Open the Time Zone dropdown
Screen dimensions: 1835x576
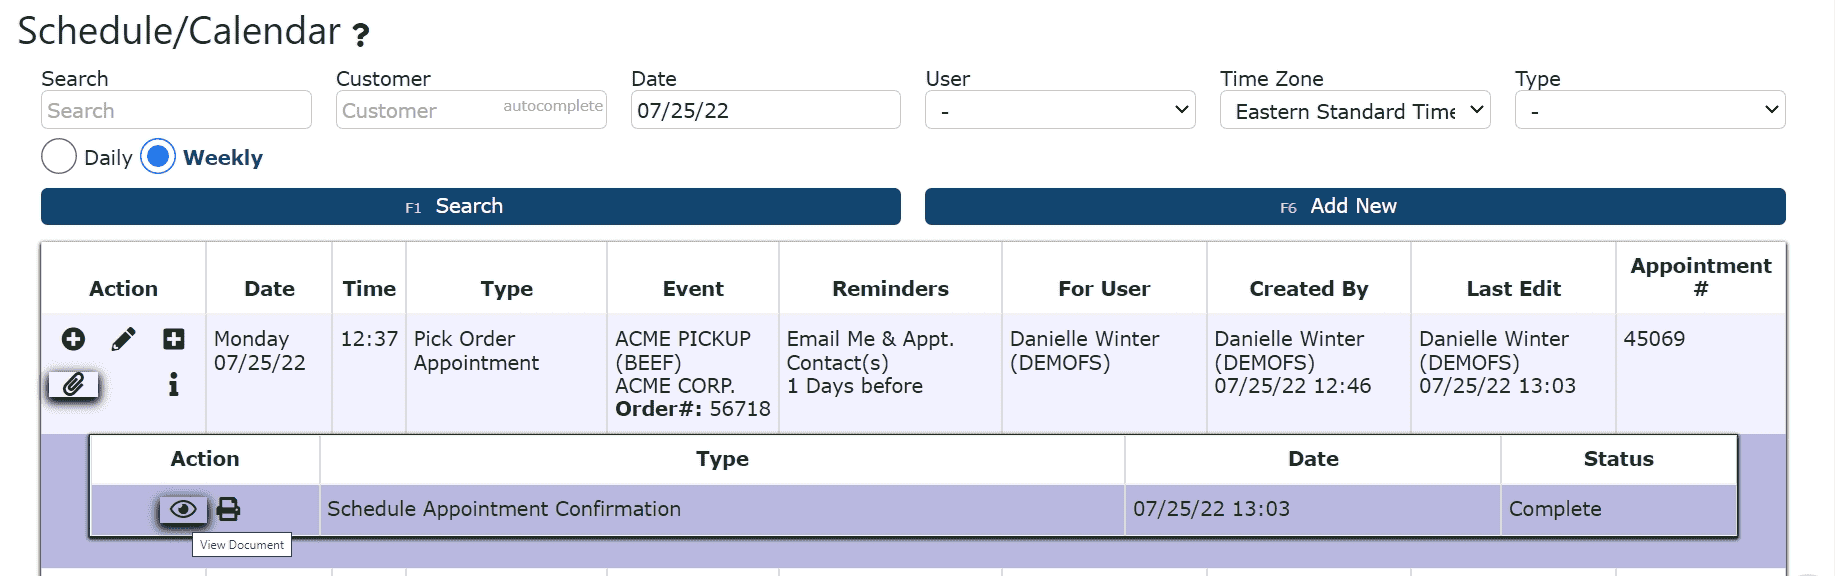[x=1355, y=110]
